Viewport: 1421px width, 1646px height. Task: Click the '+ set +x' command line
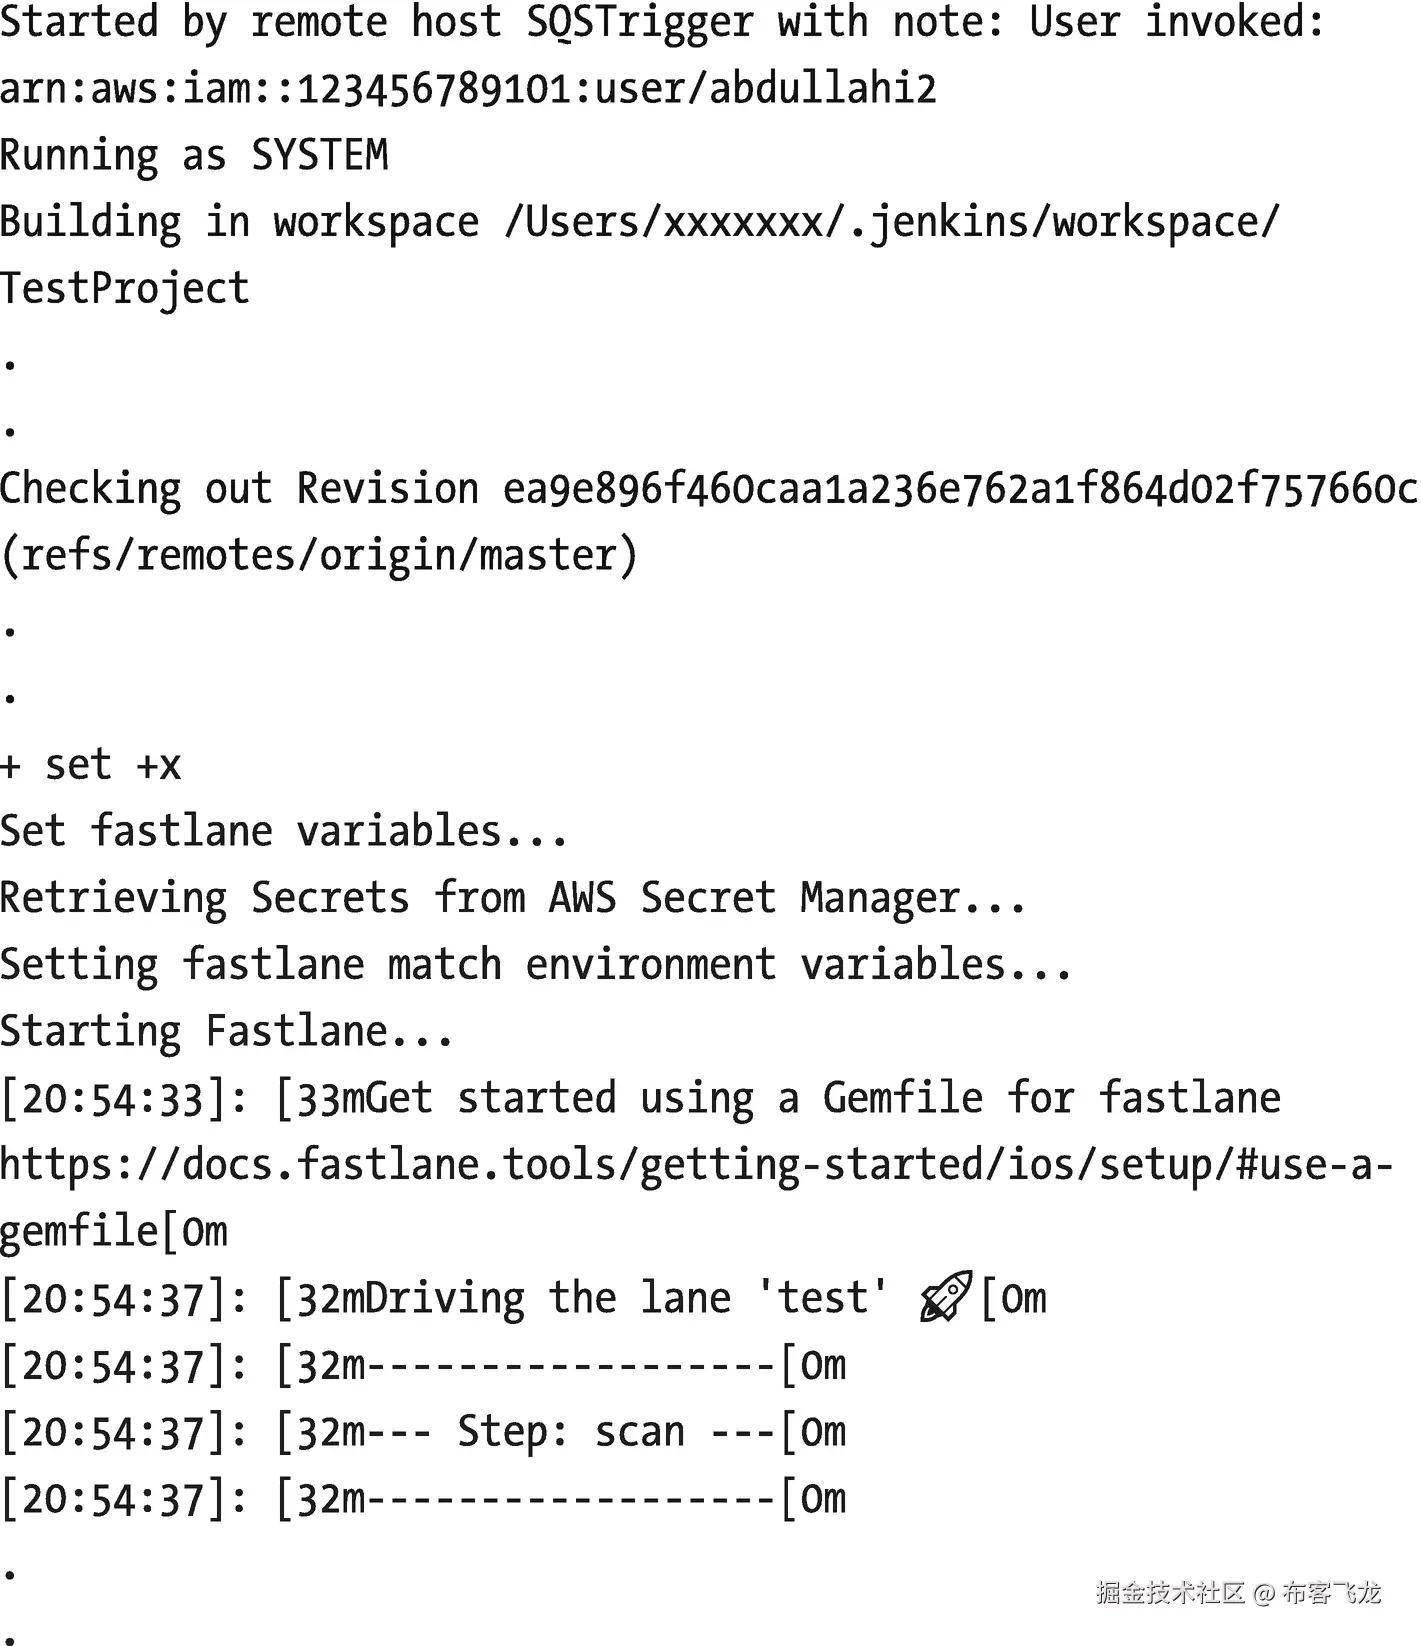[91, 765]
